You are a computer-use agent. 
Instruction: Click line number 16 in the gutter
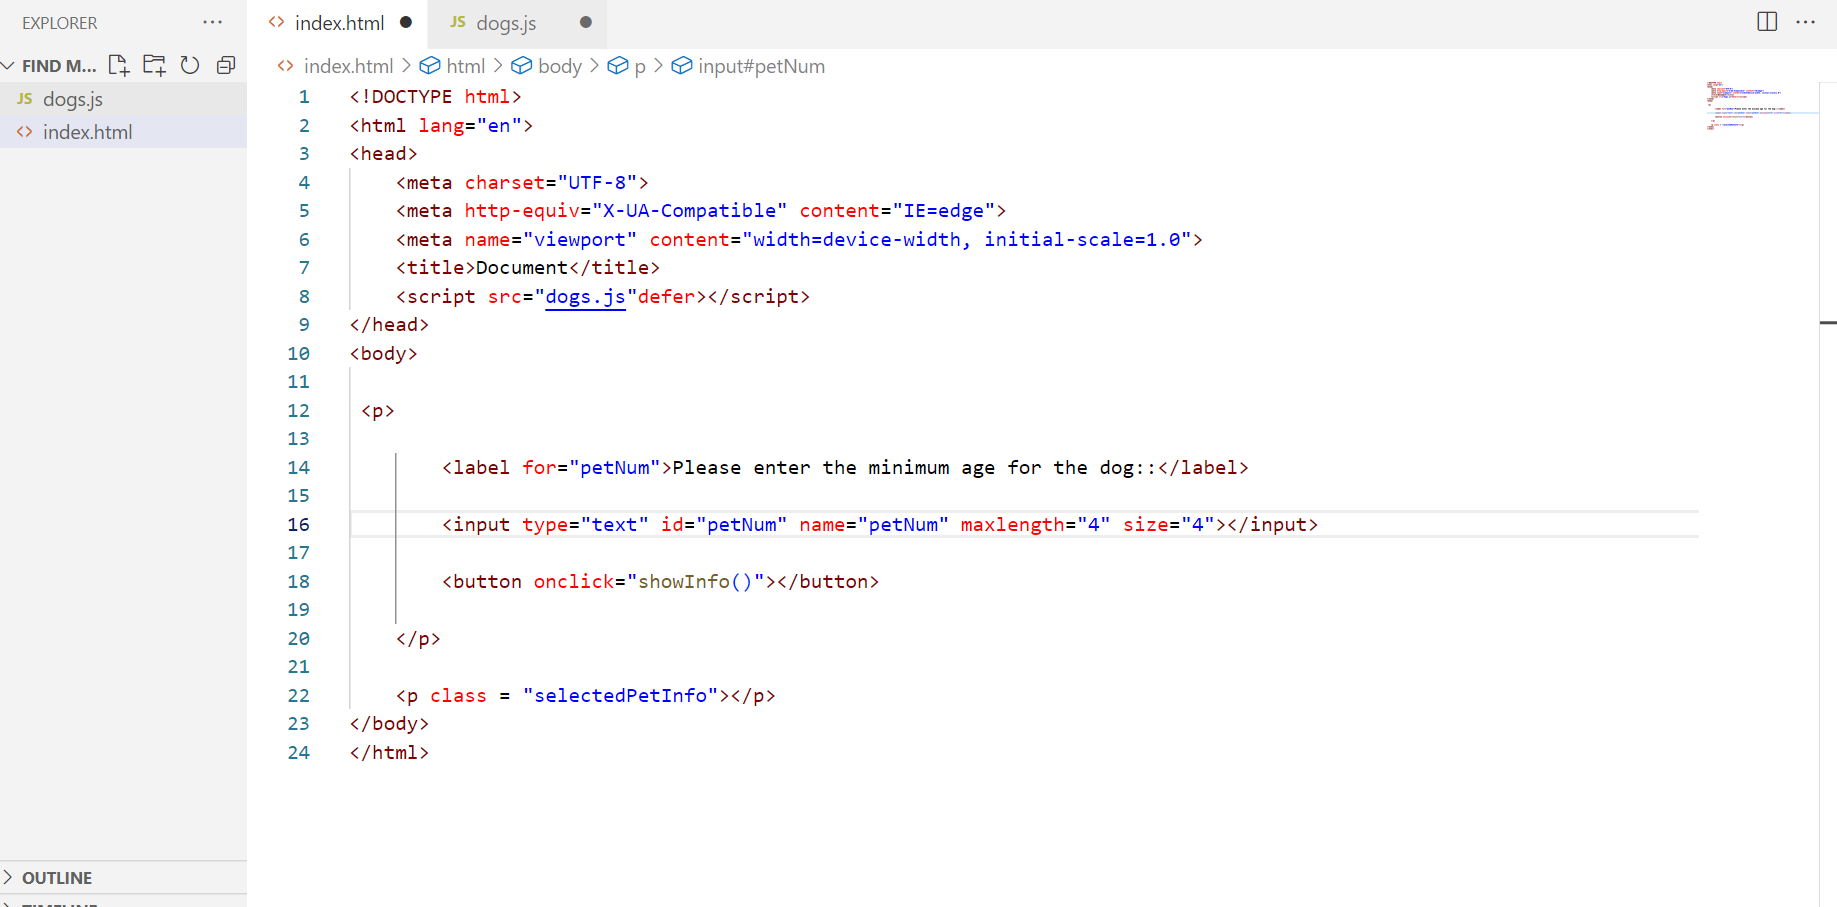[x=298, y=525]
